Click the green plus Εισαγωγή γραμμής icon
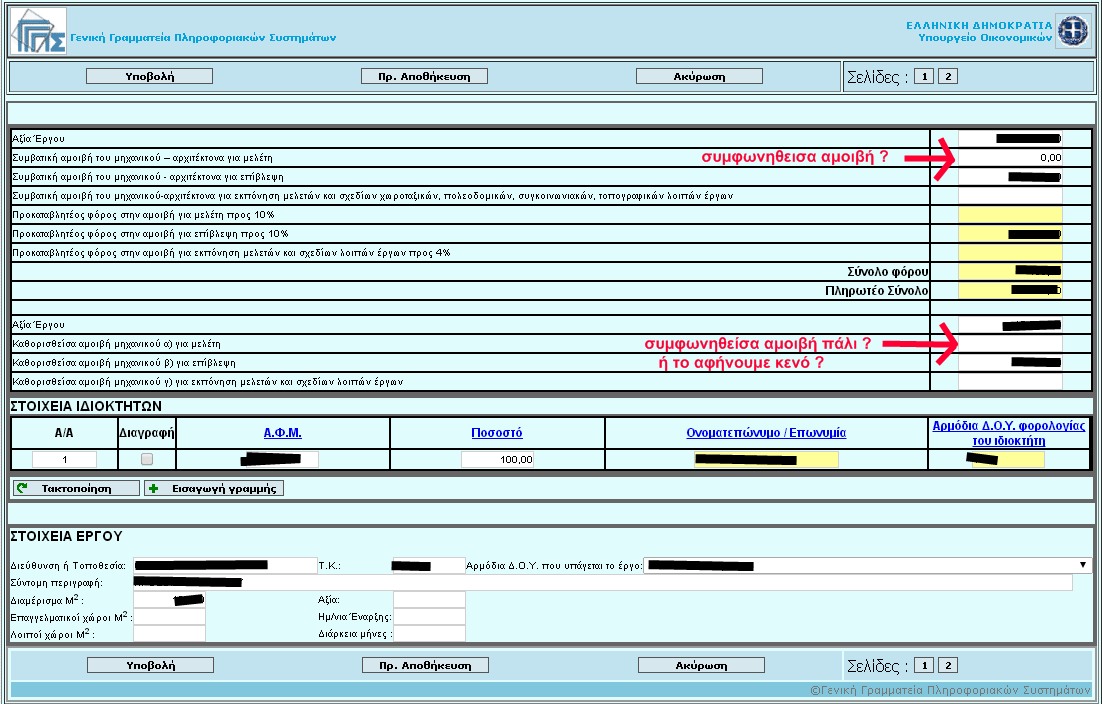This screenshot has height=704, width=1102. (153, 488)
